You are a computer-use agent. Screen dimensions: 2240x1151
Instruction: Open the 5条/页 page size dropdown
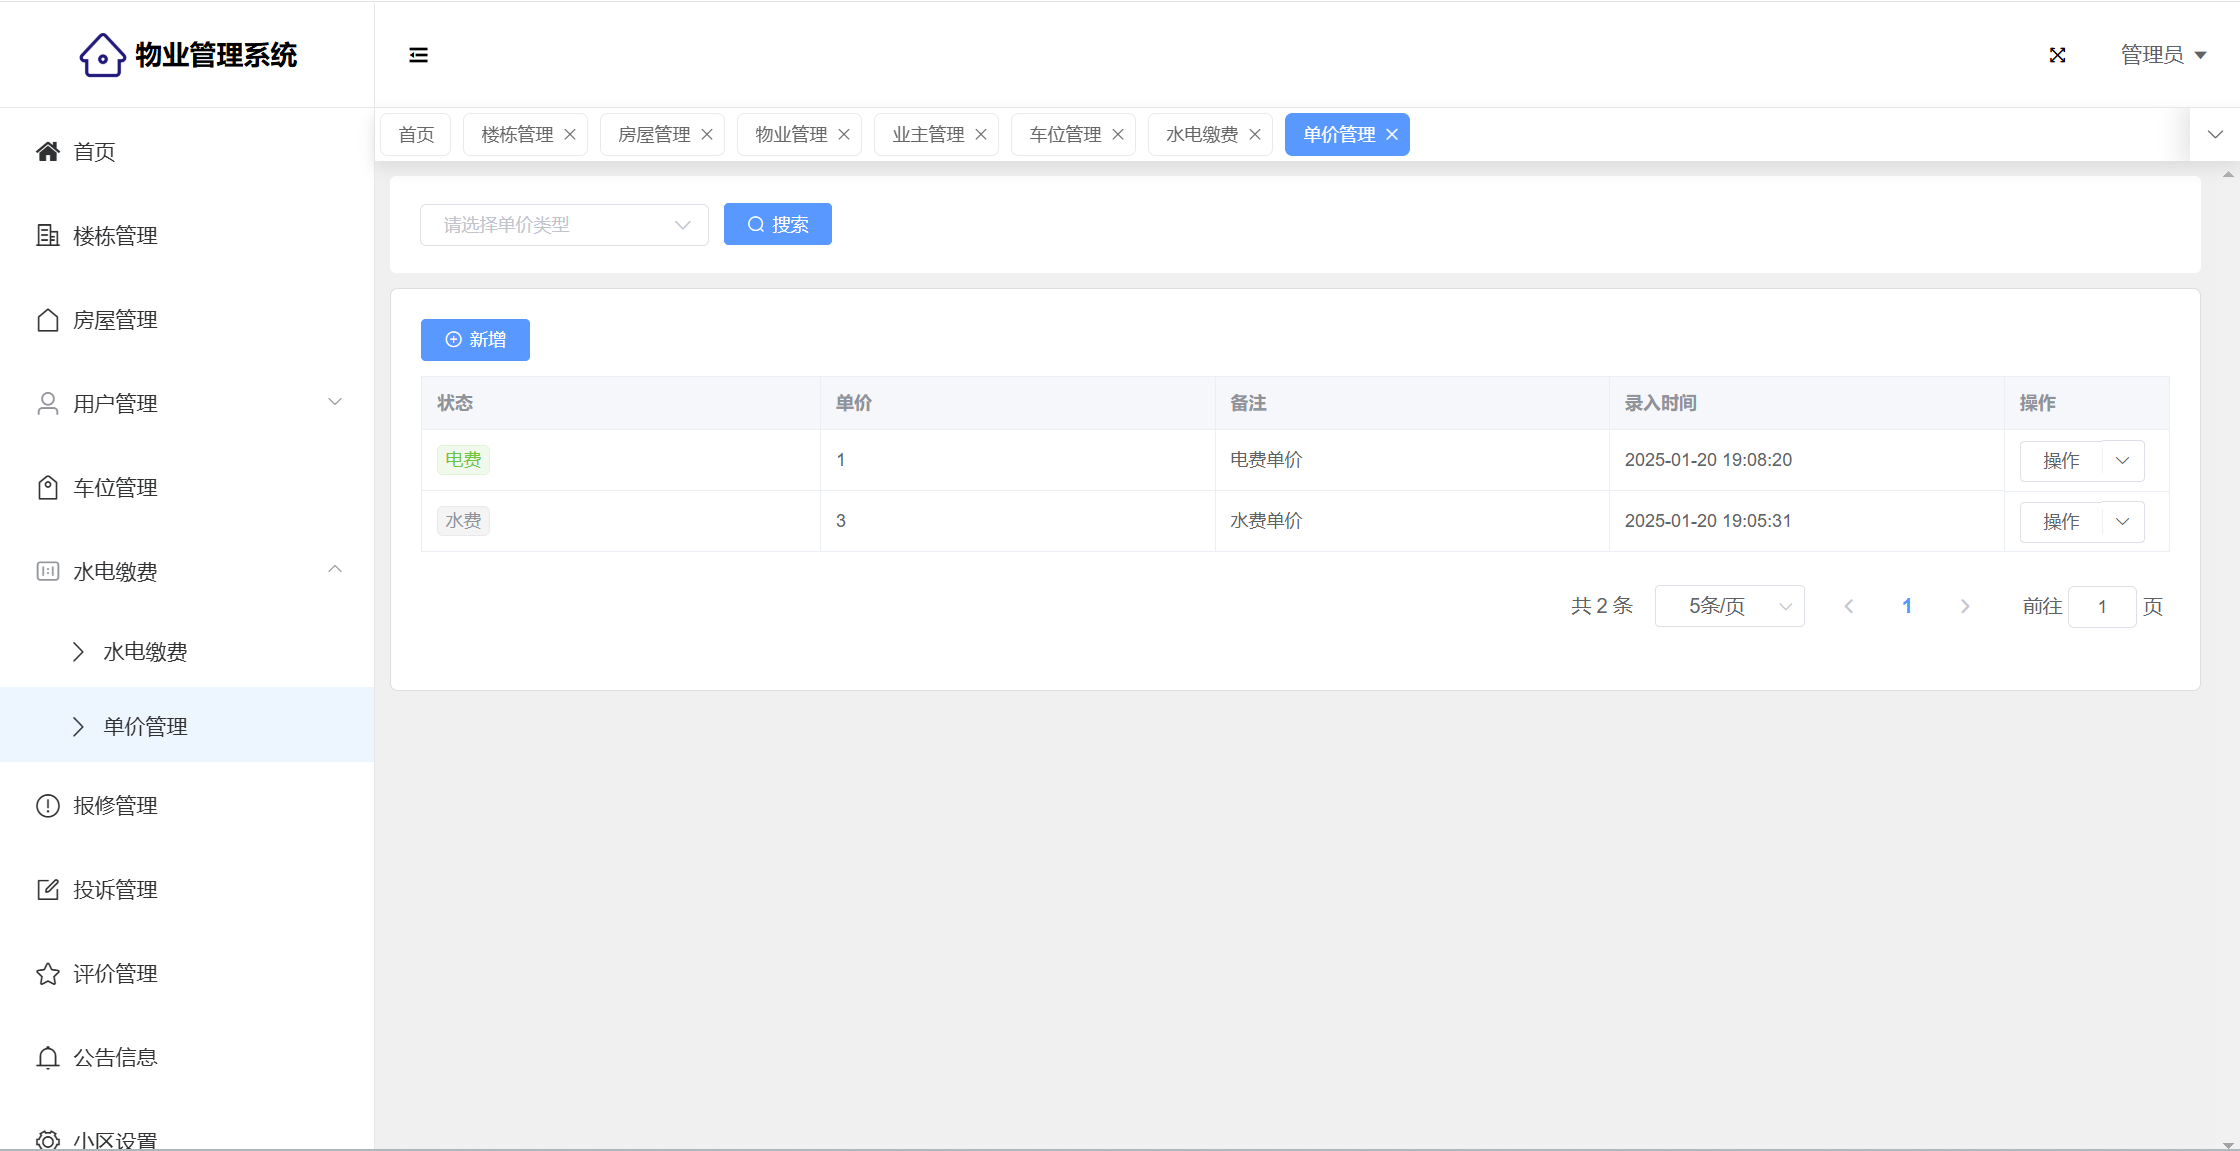click(1729, 607)
